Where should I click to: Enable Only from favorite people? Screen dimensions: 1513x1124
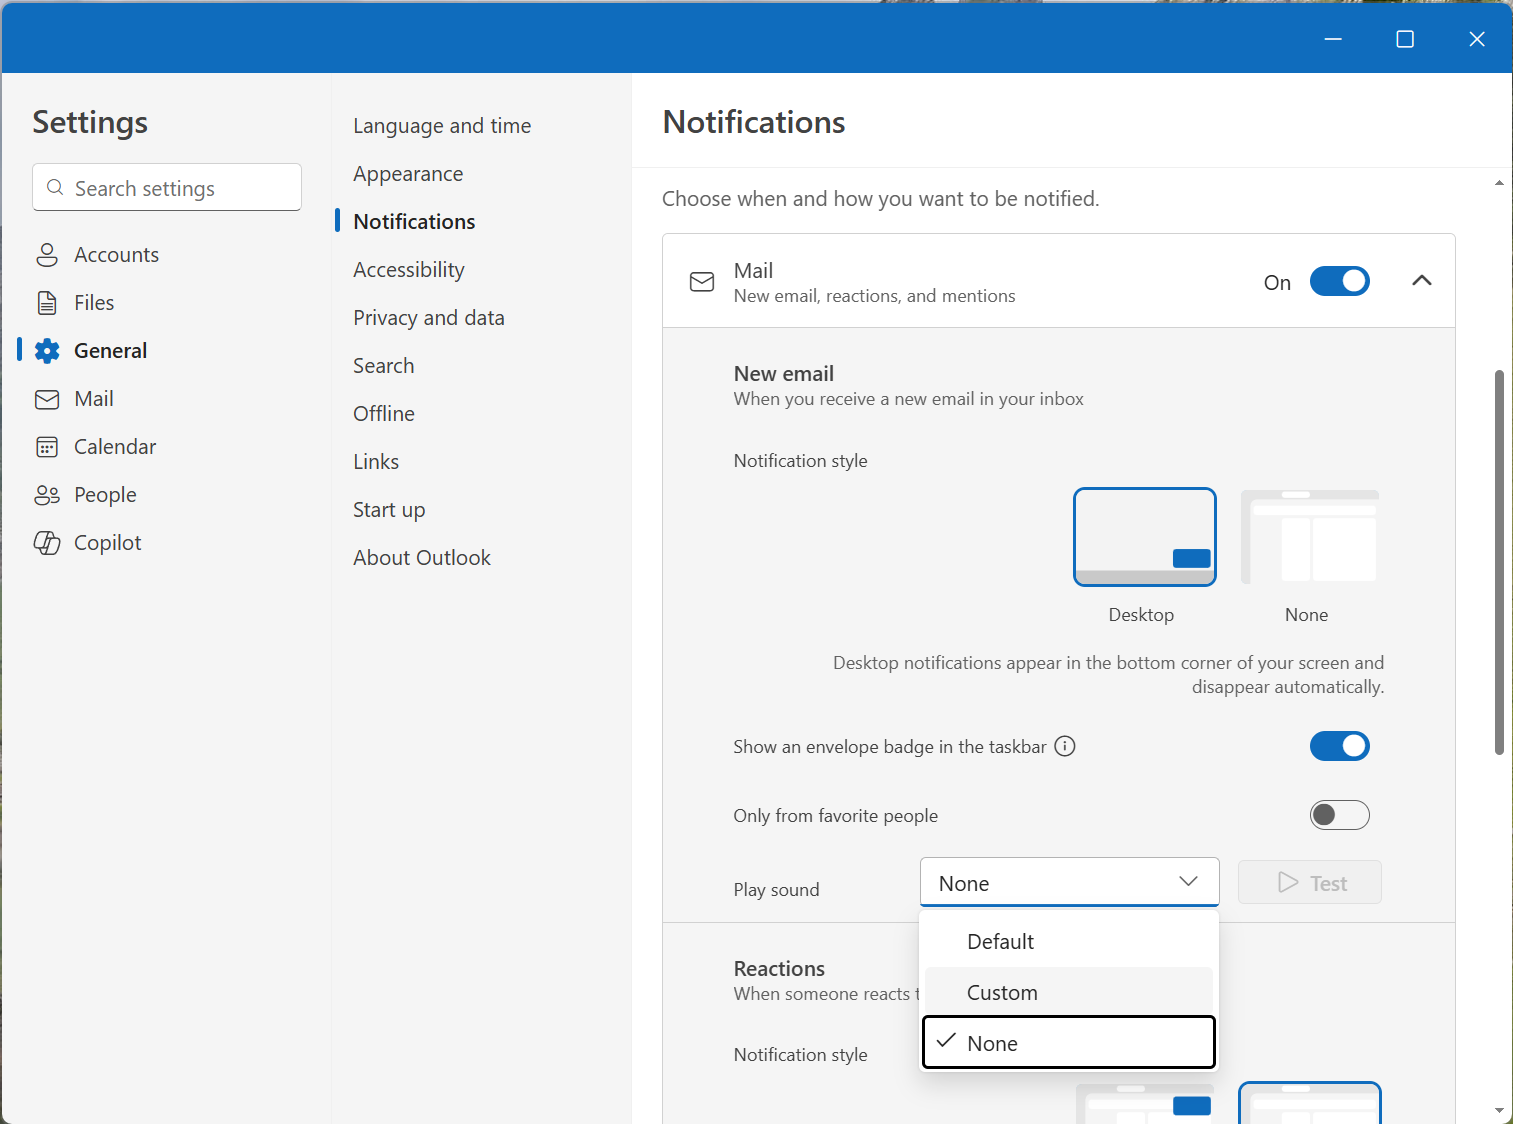(x=1340, y=815)
